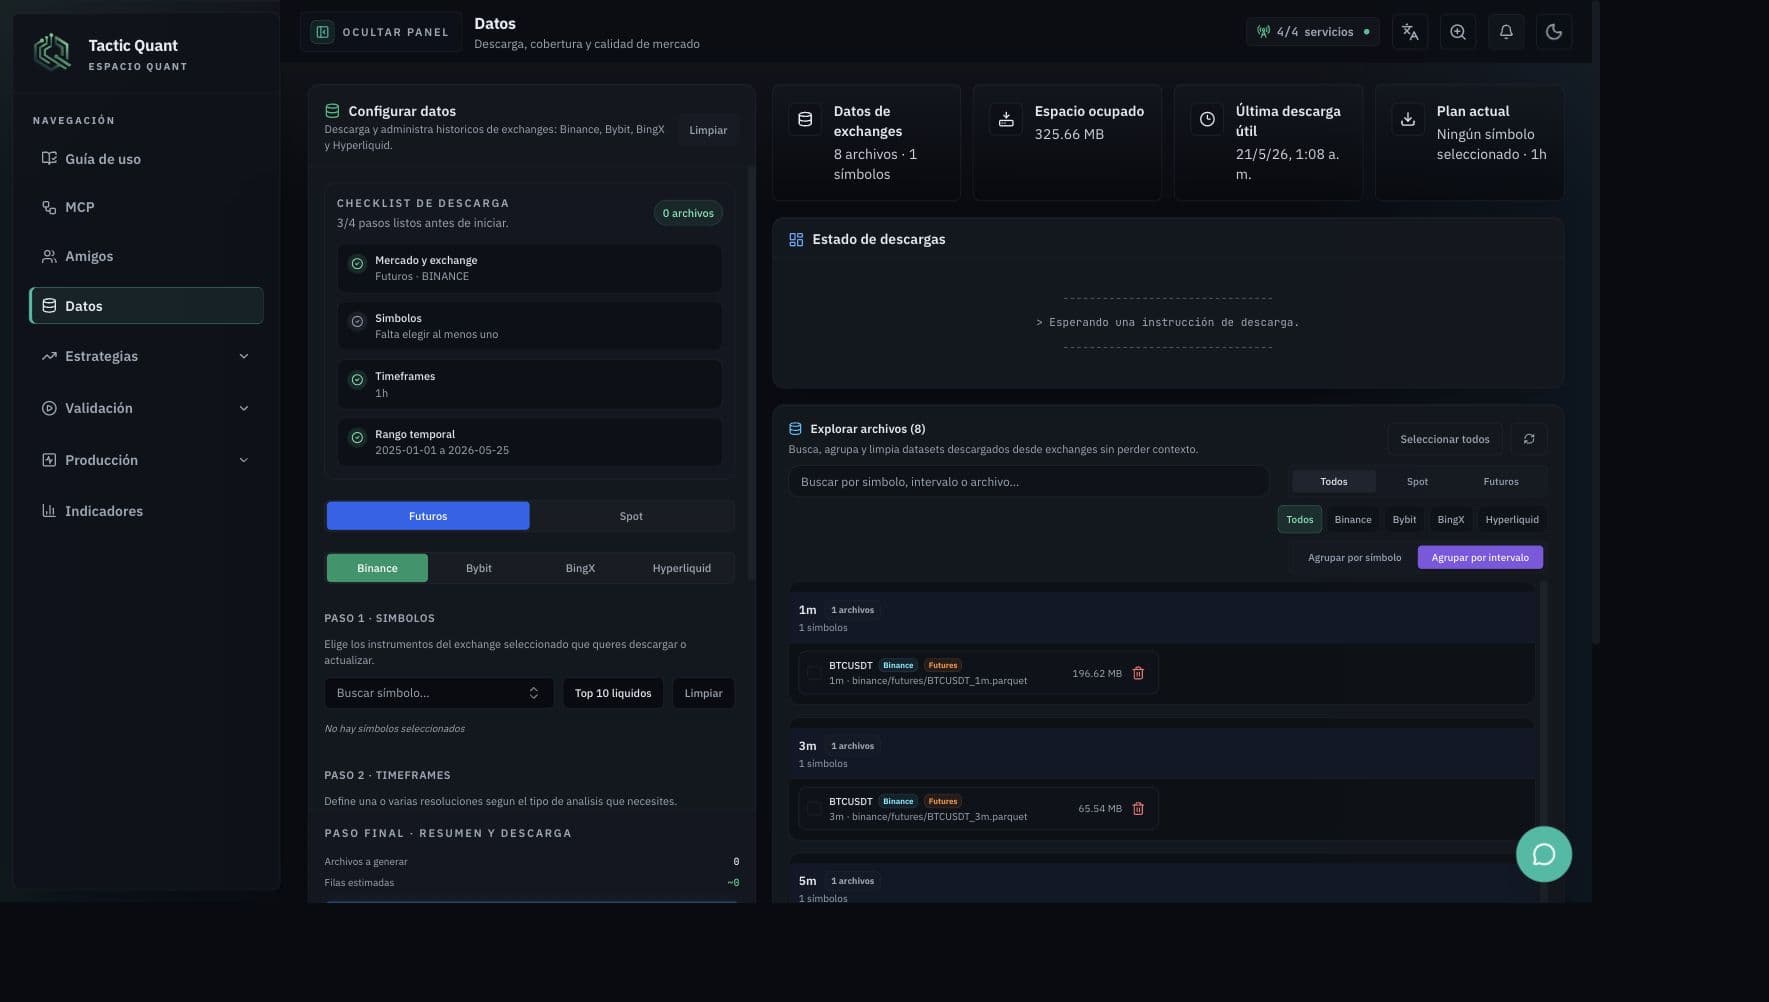
Task: Click Top 10 líquidos button
Action: (613, 693)
